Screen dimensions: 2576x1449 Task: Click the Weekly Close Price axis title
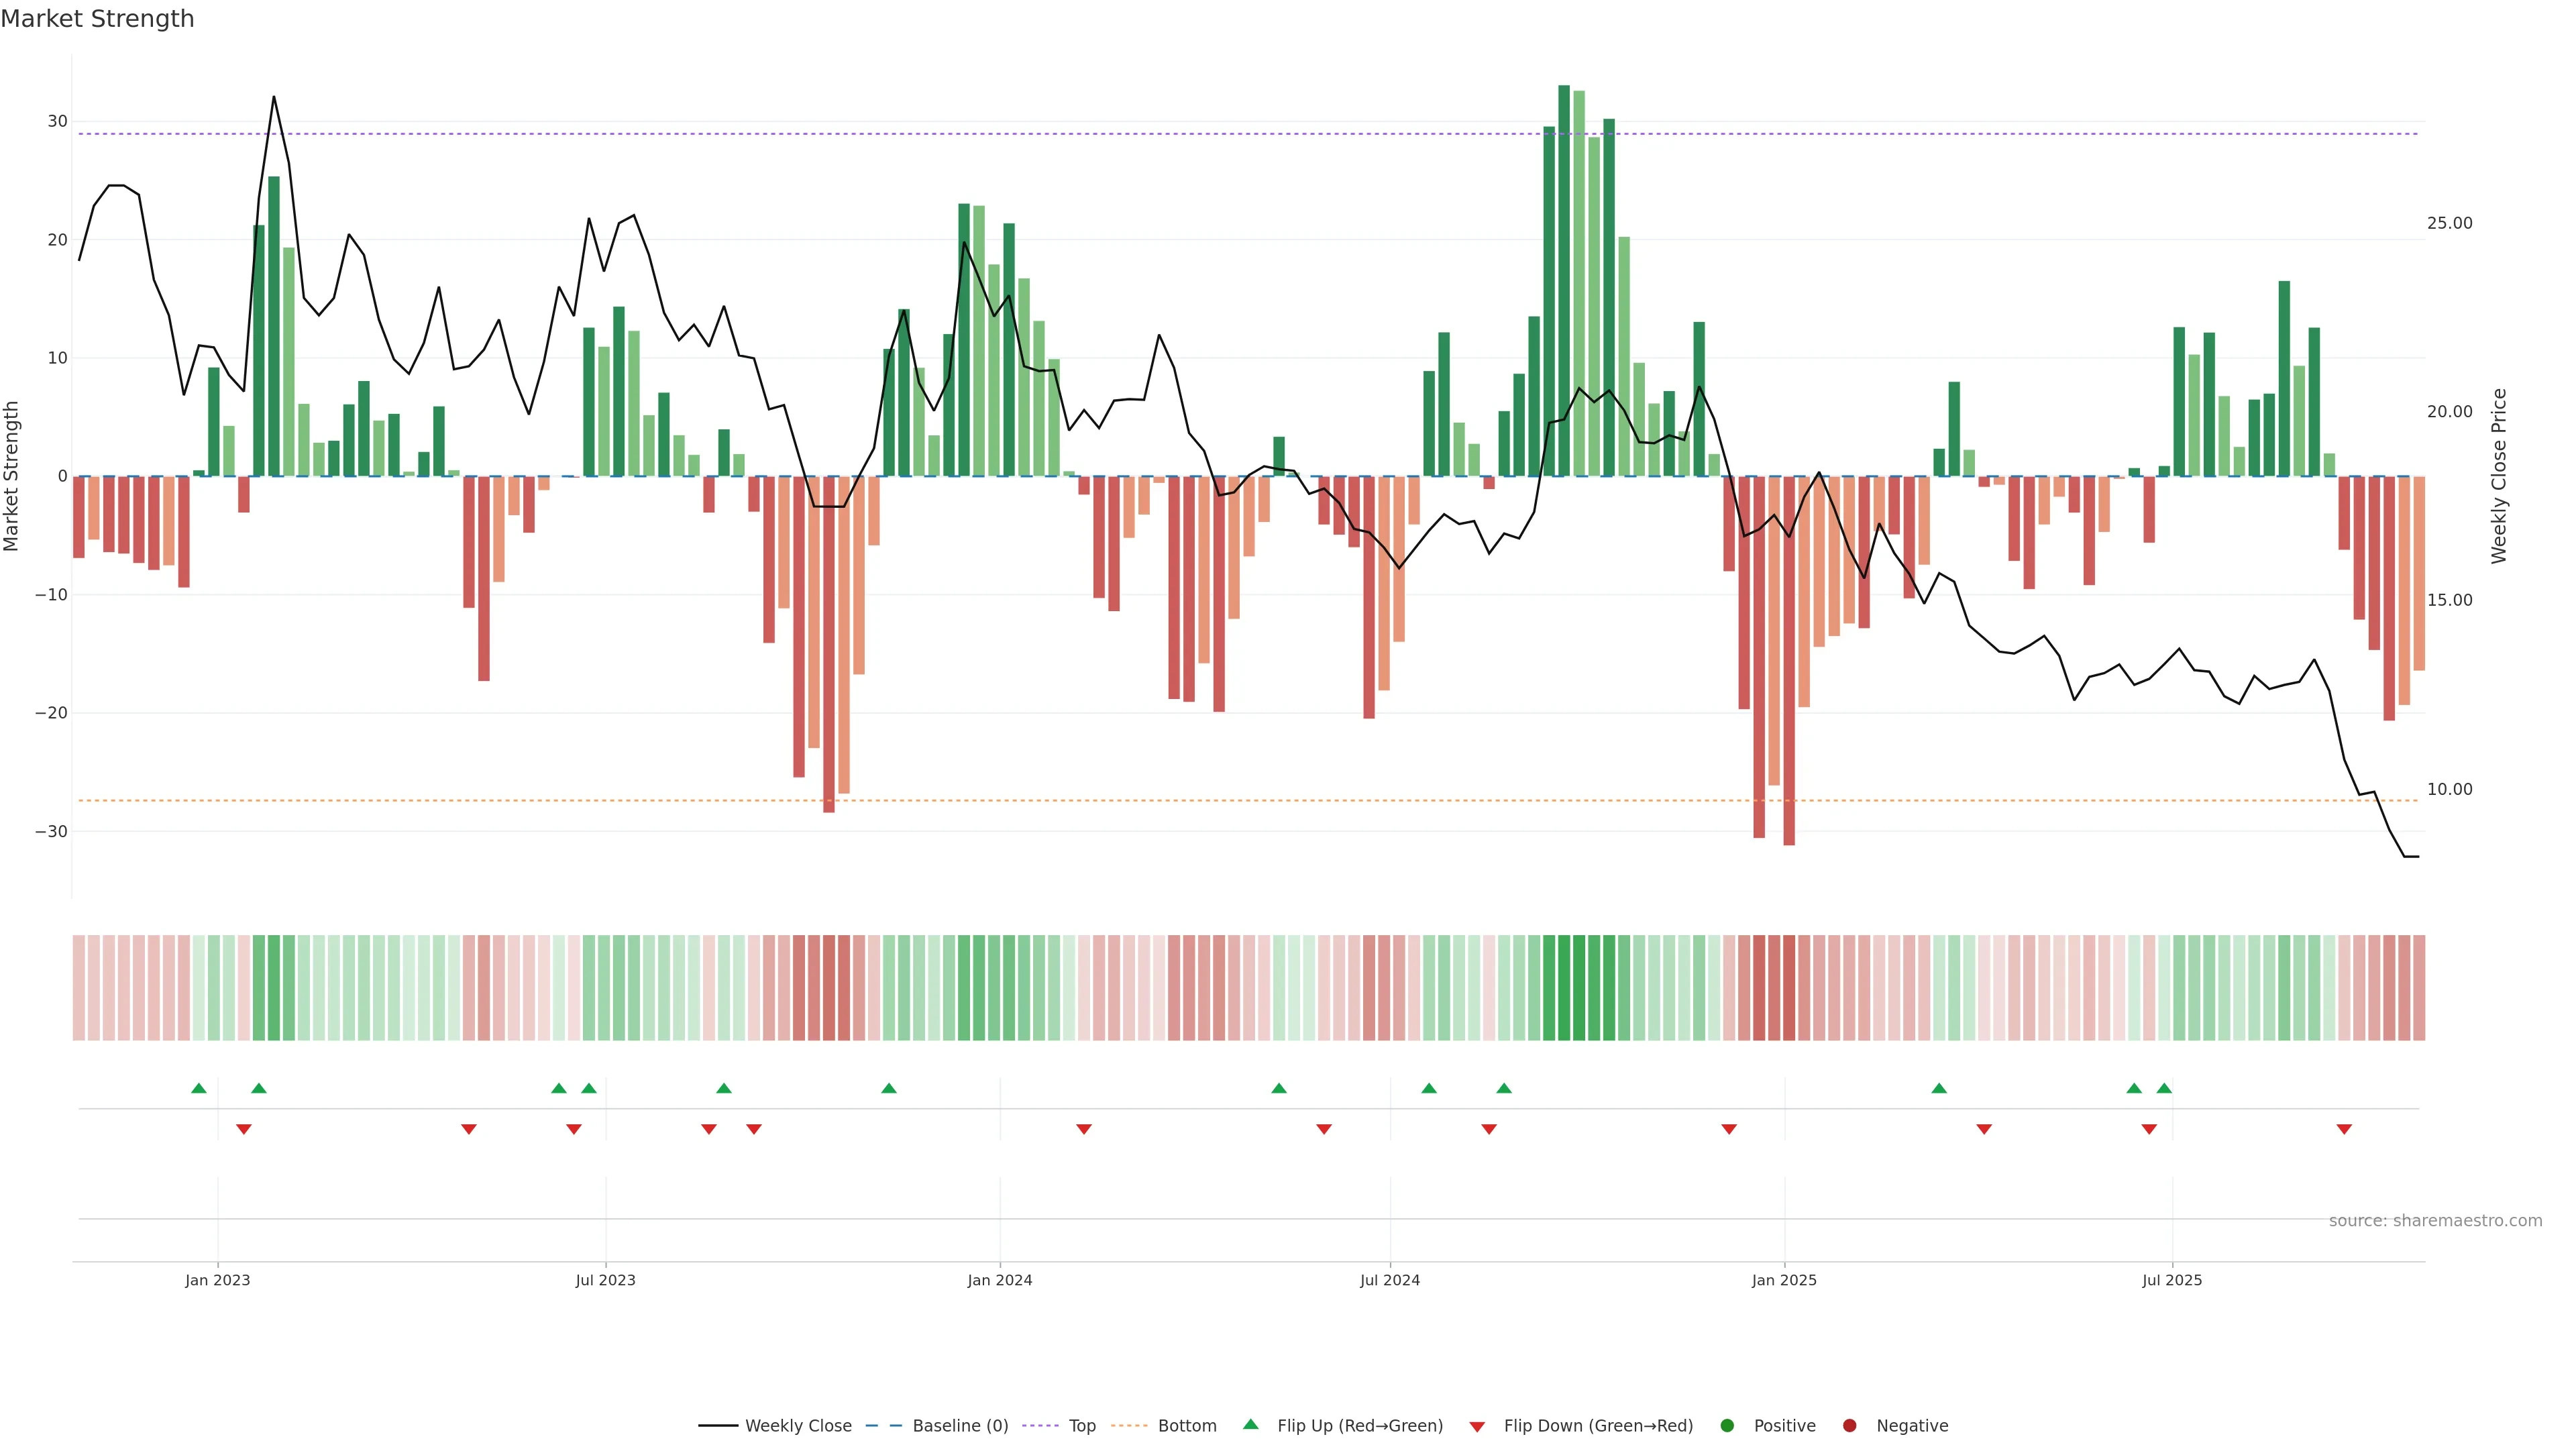point(2499,476)
